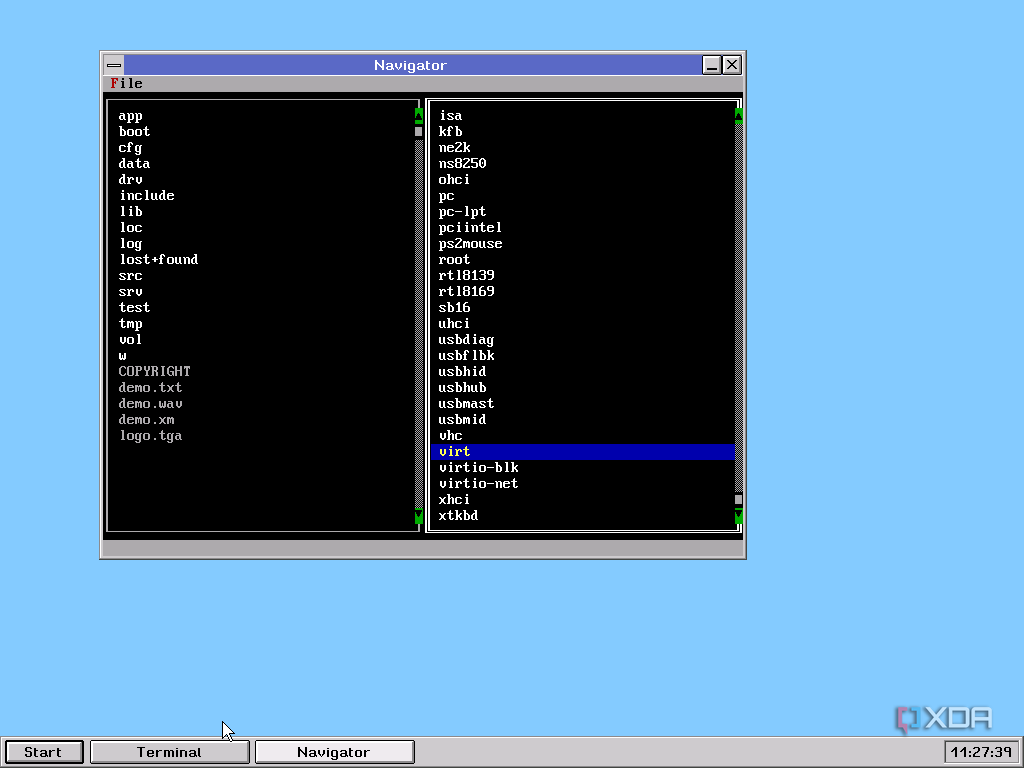Select the src directory

[131, 276]
